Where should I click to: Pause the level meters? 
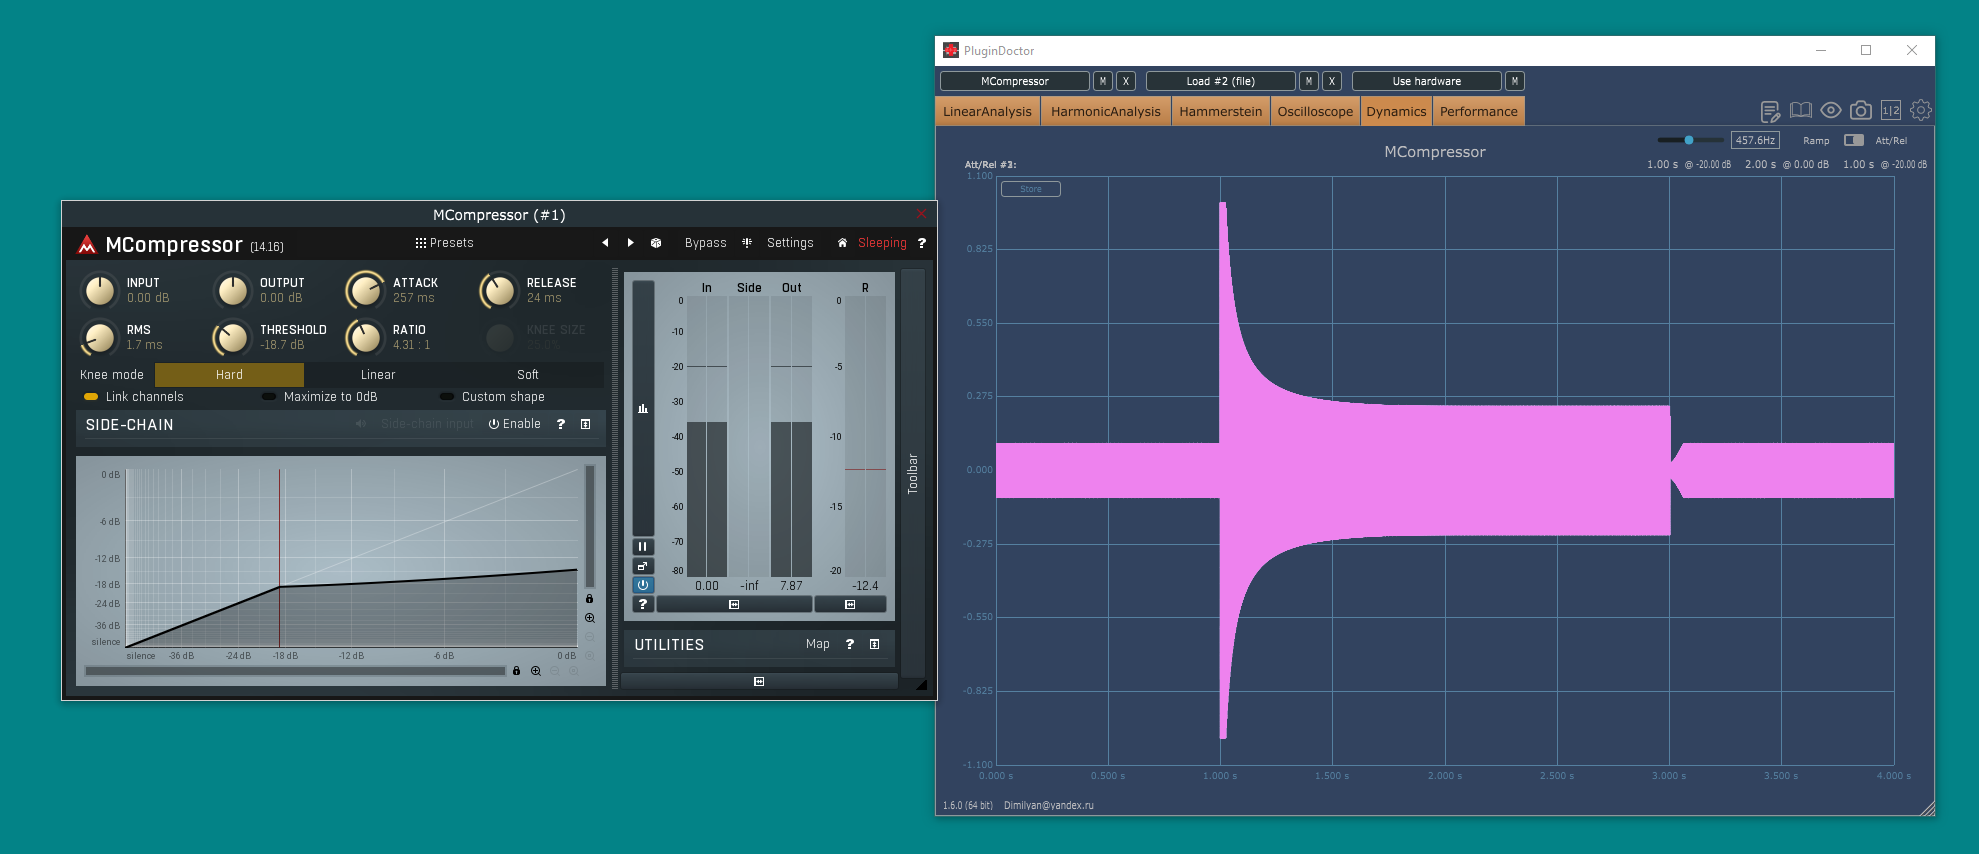[643, 547]
